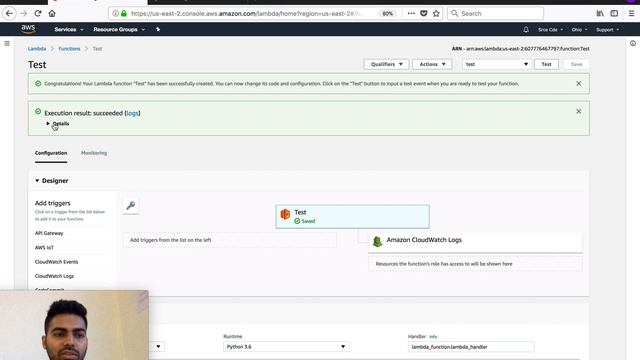Screen dimensions: 640x360
Task: Open the Actions dropdown
Action: 432,64
